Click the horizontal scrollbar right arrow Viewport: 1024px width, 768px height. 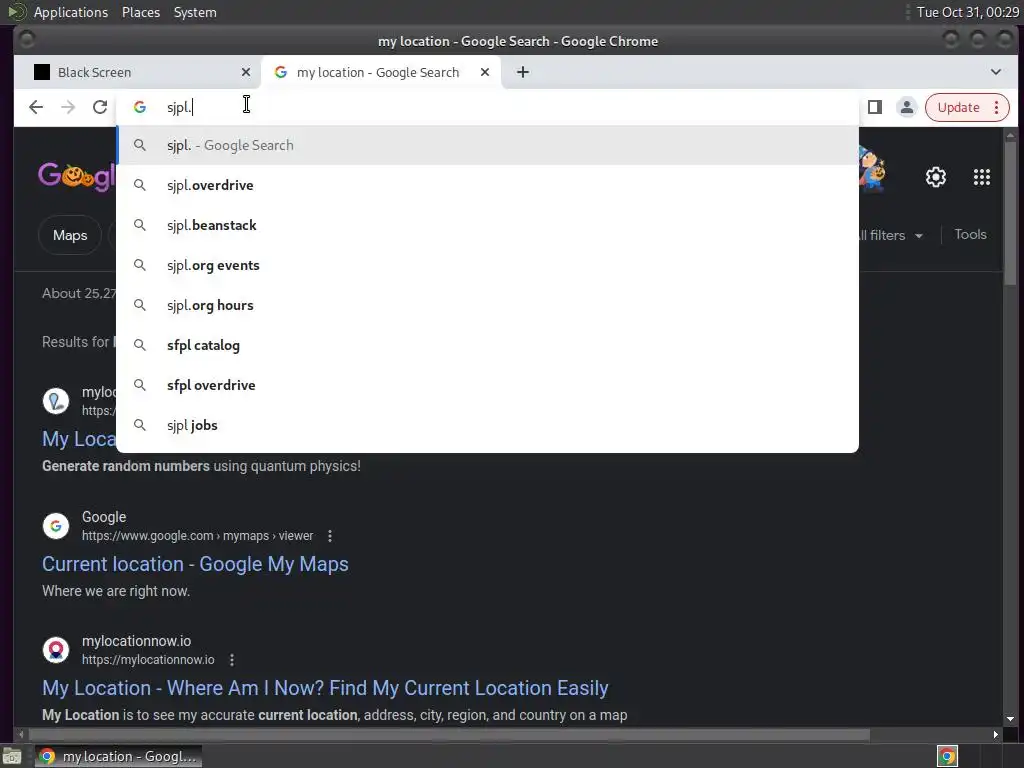tap(995, 735)
